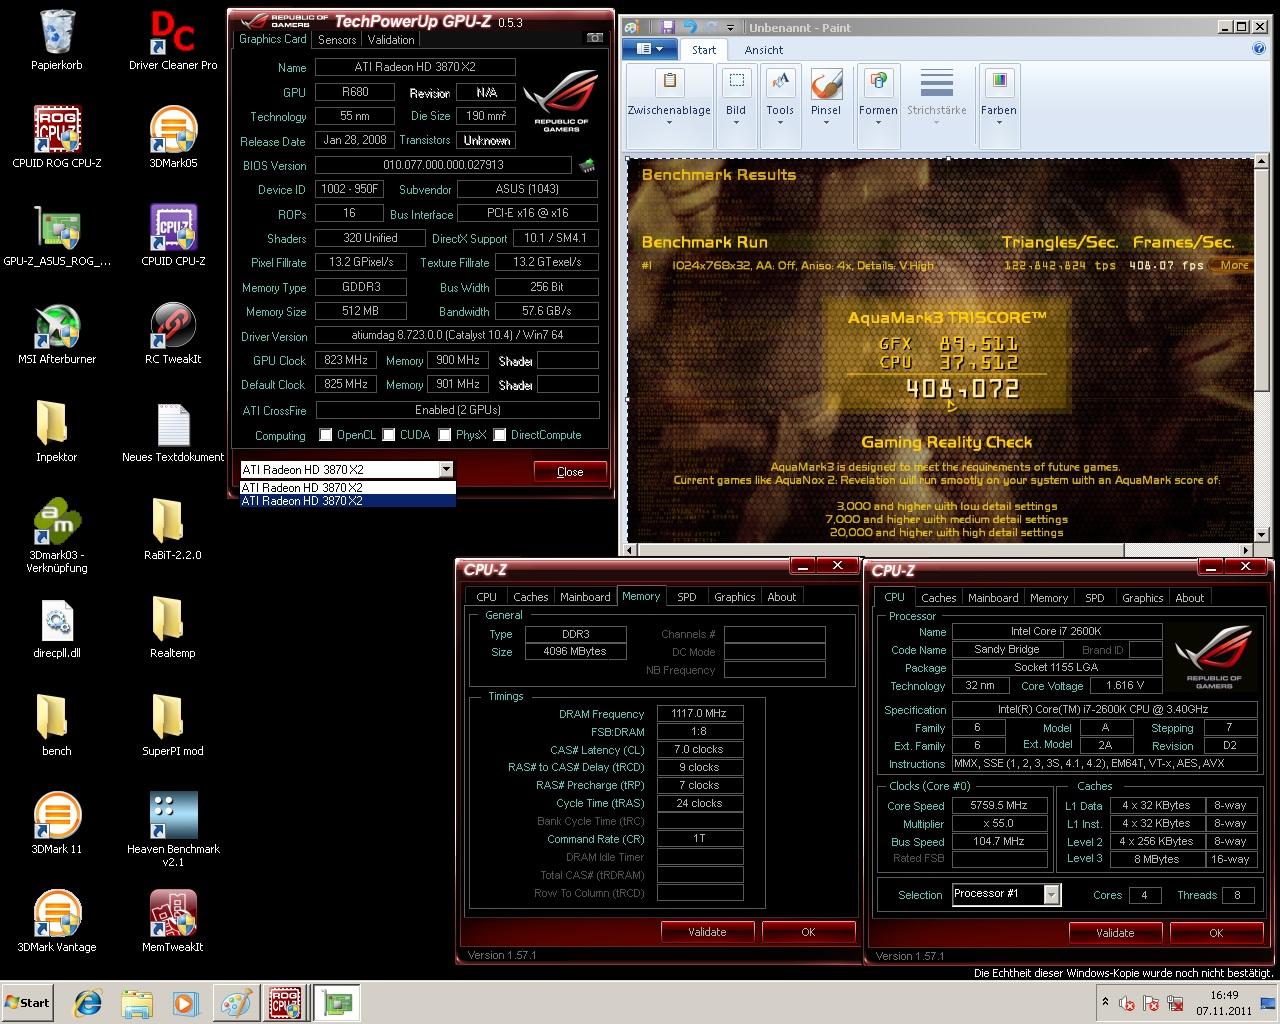The width and height of the screenshot is (1280, 1024).
Task: Open the Papierkorb recycle bin icon
Action: 57,40
